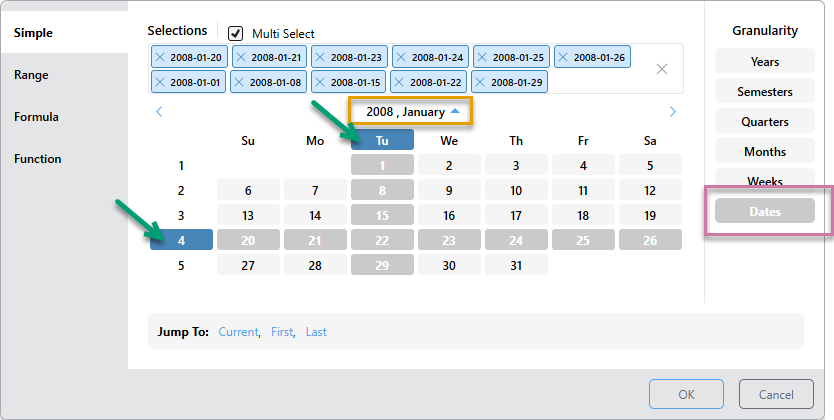Open the 2008, January month dropdown
This screenshot has width=834, height=420.
pyautogui.click(x=410, y=112)
